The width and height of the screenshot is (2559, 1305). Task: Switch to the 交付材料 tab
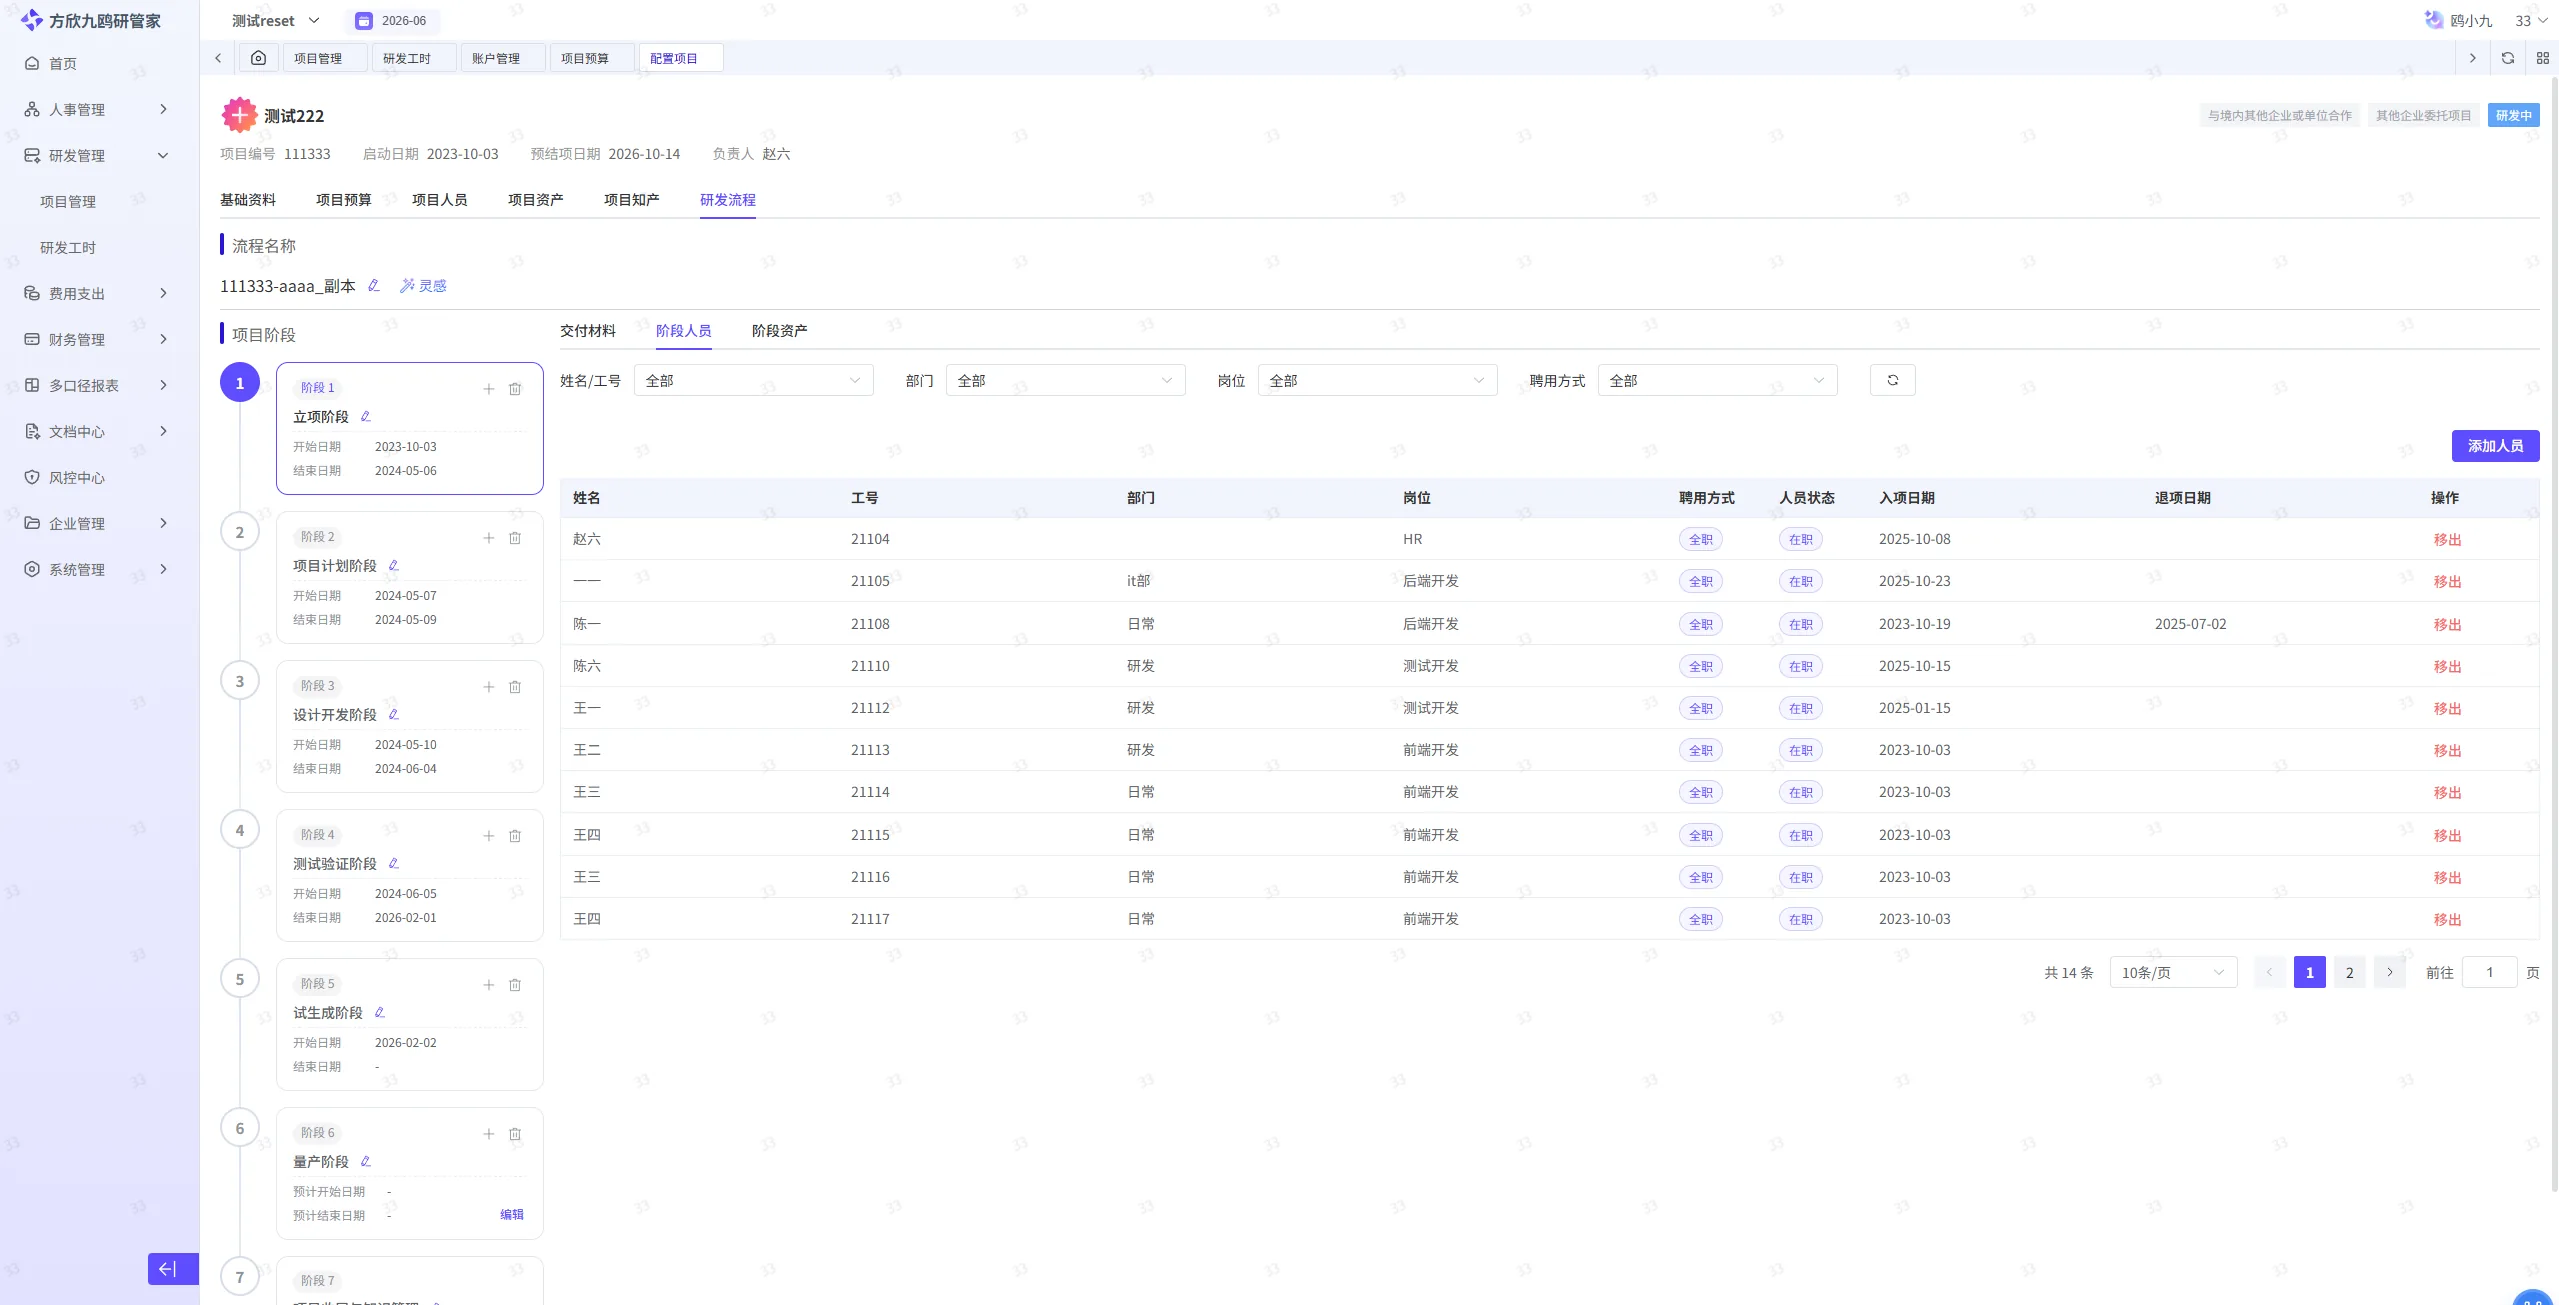point(588,331)
